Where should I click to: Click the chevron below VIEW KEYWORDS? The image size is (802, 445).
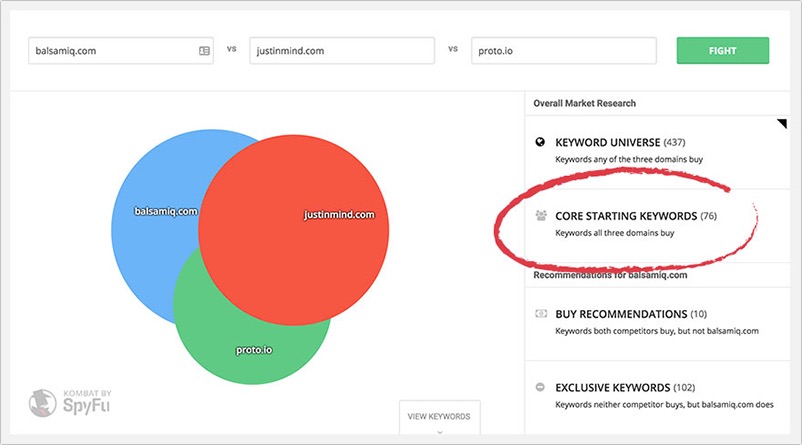pos(439,432)
